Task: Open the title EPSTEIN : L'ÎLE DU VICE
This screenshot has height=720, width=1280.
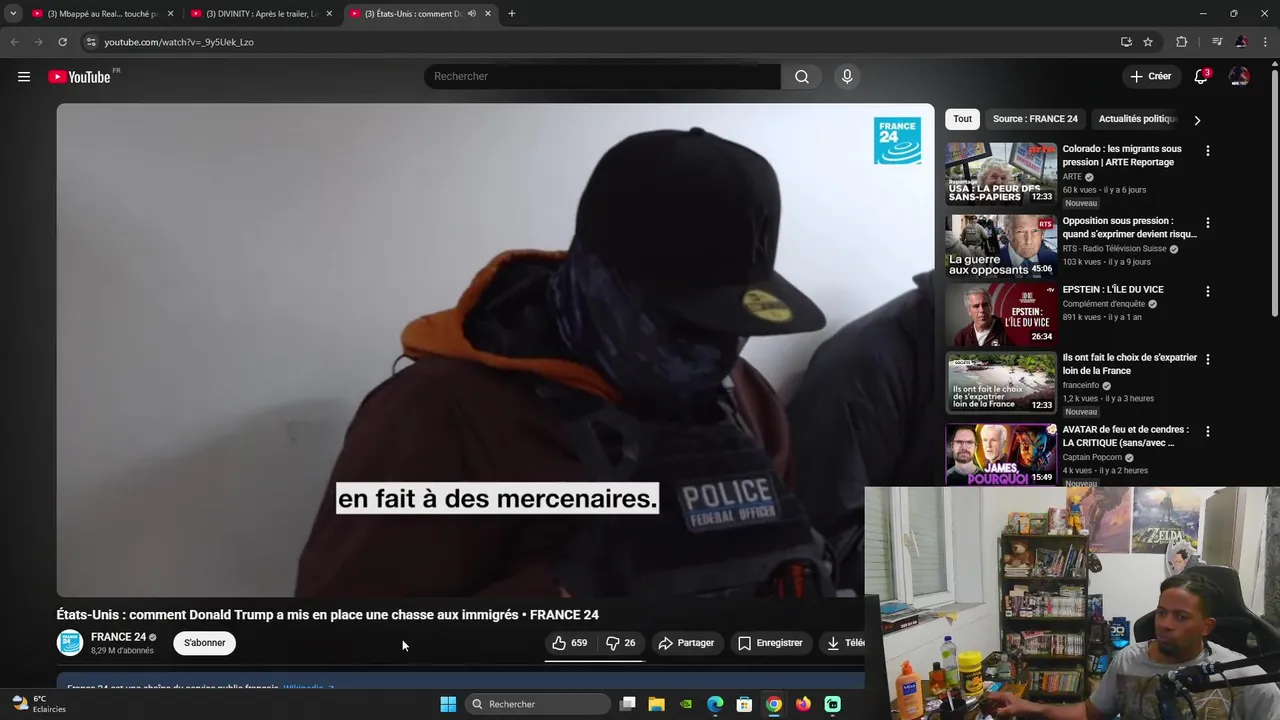Action: (1113, 290)
